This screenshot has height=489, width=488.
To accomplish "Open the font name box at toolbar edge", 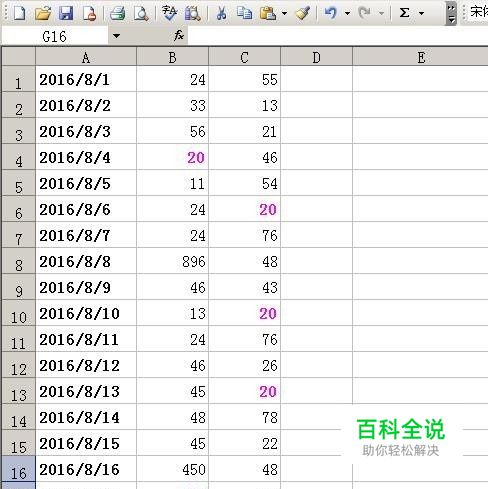I will tap(478, 13).
